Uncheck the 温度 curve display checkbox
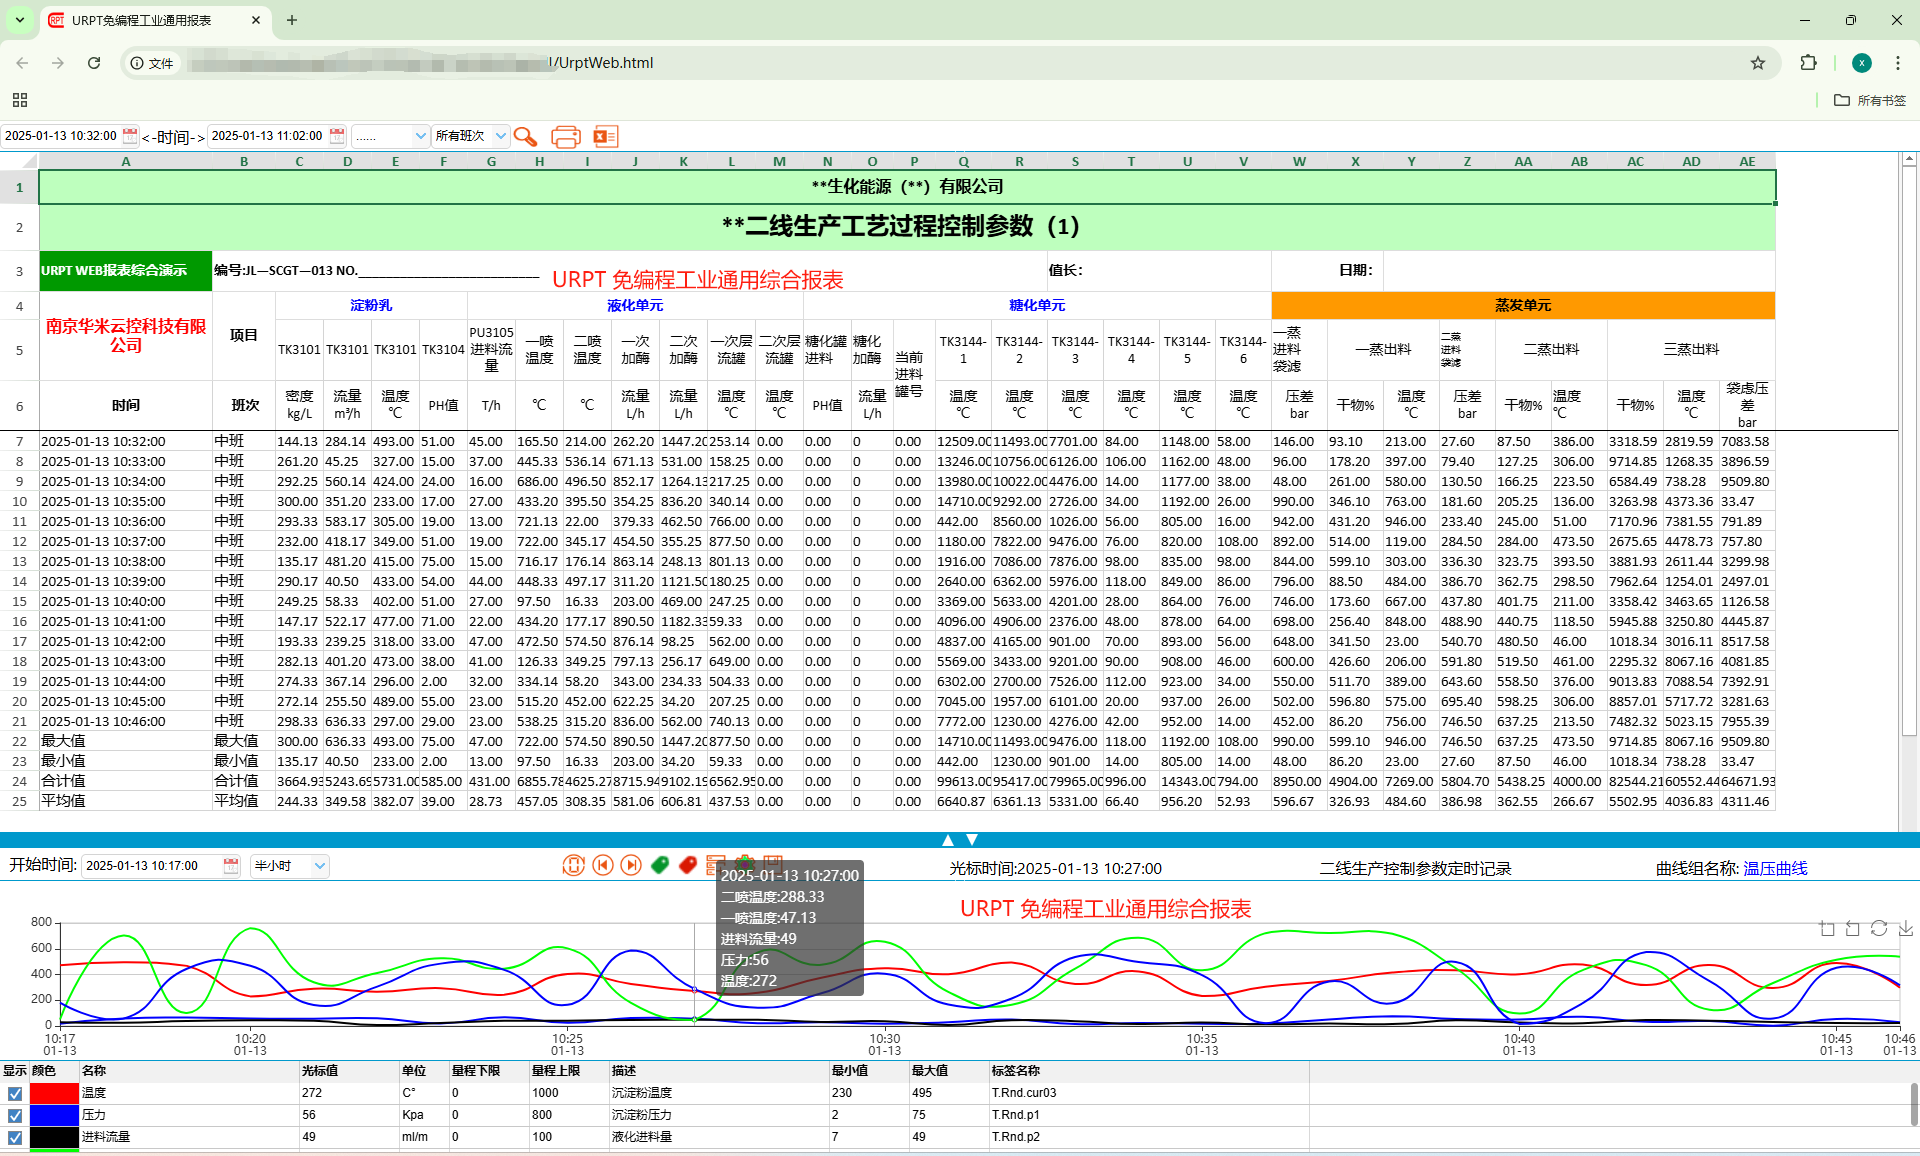The height and width of the screenshot is (1156, 1920). pyautogui.click(x=15, y=1094)
